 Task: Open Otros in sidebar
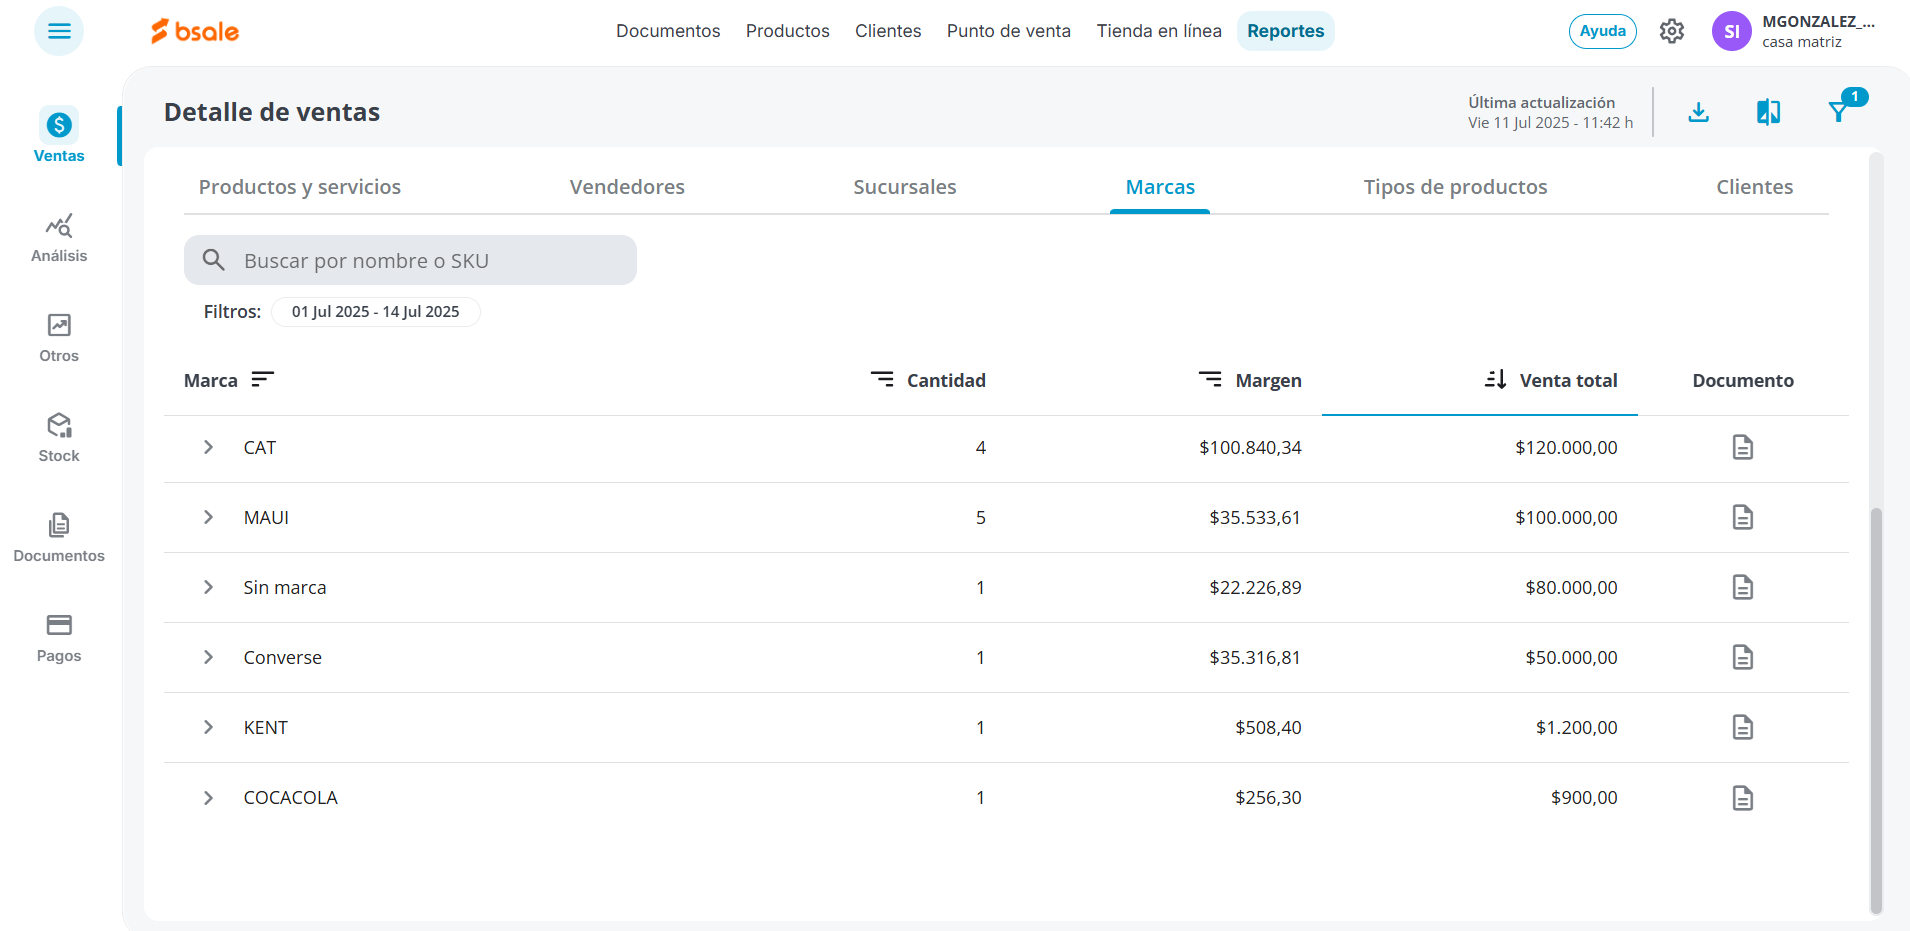(59, 338)
